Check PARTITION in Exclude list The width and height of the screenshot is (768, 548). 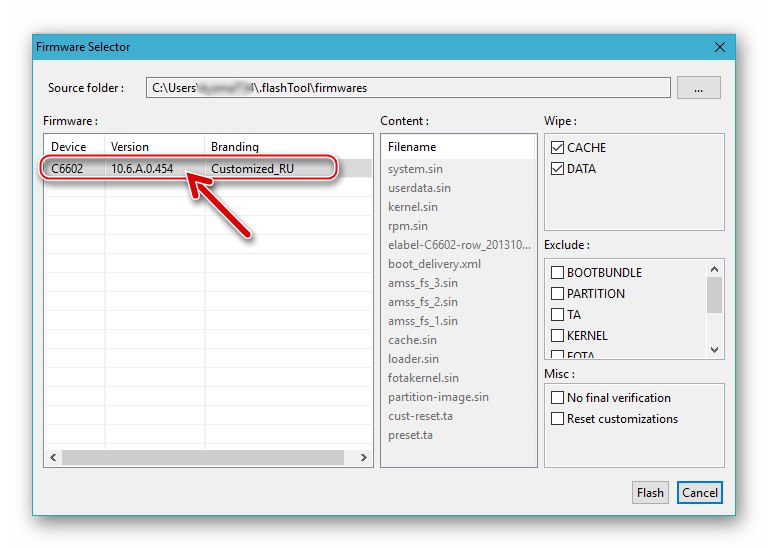(557, 293)
